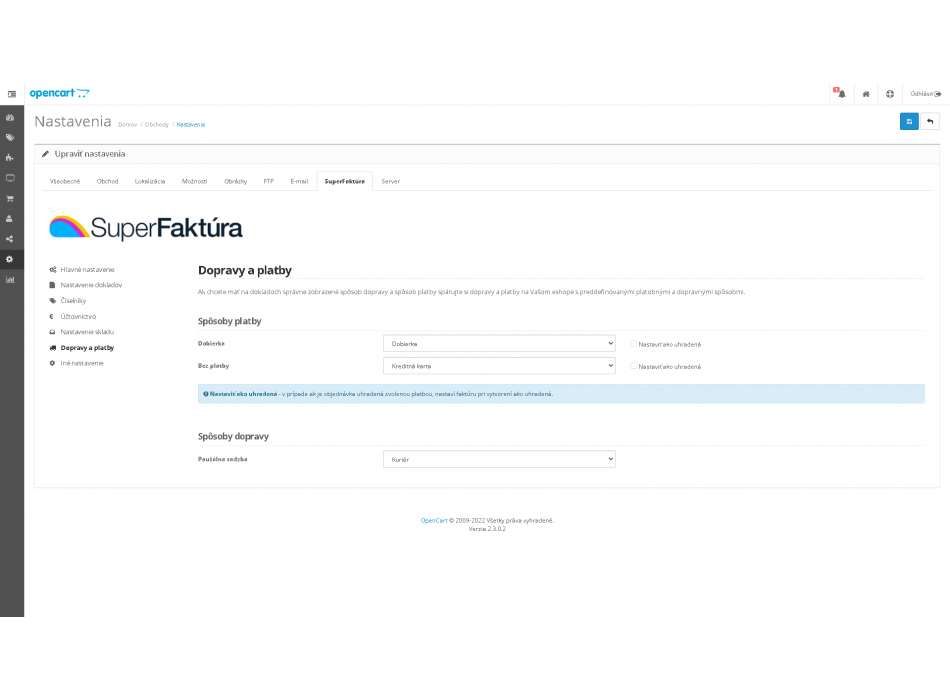Viewport: 950px width, 700px height.
Task: Open the Dobierka payment method dropdown
Action: [499, 344]
